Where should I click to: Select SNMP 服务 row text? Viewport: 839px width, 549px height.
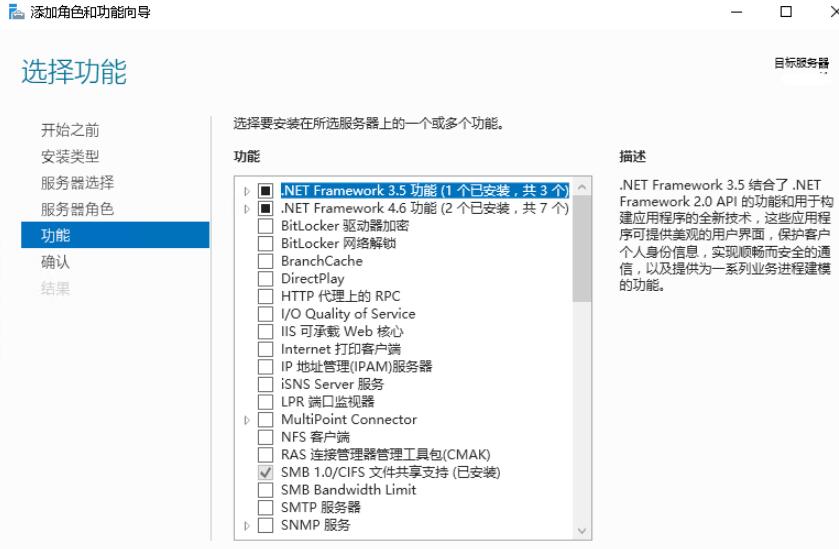315,525
